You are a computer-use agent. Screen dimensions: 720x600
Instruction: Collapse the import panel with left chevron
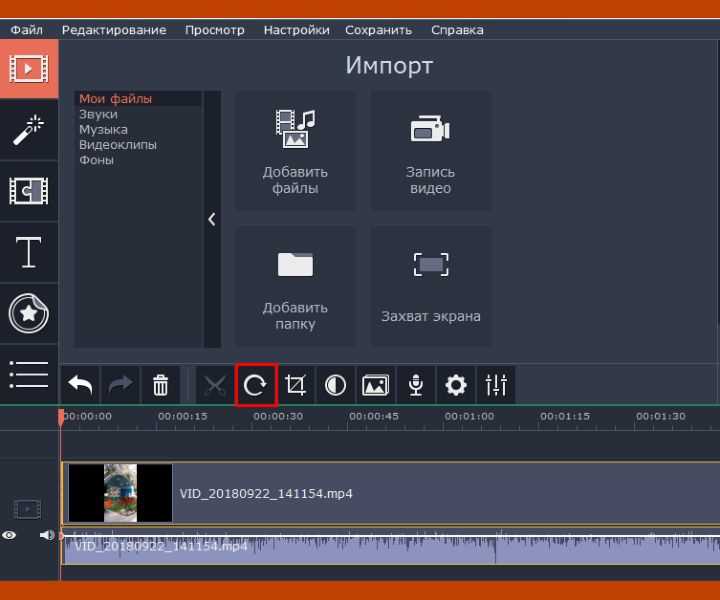tap(212, 220)
